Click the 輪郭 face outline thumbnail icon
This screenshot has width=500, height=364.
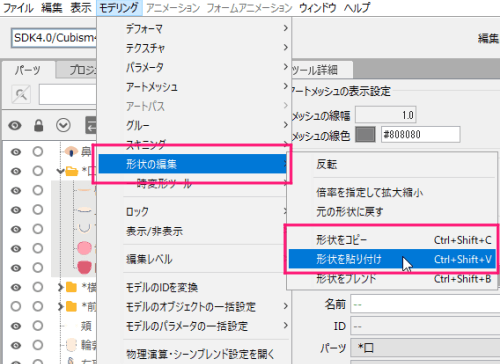click(71, 345)
